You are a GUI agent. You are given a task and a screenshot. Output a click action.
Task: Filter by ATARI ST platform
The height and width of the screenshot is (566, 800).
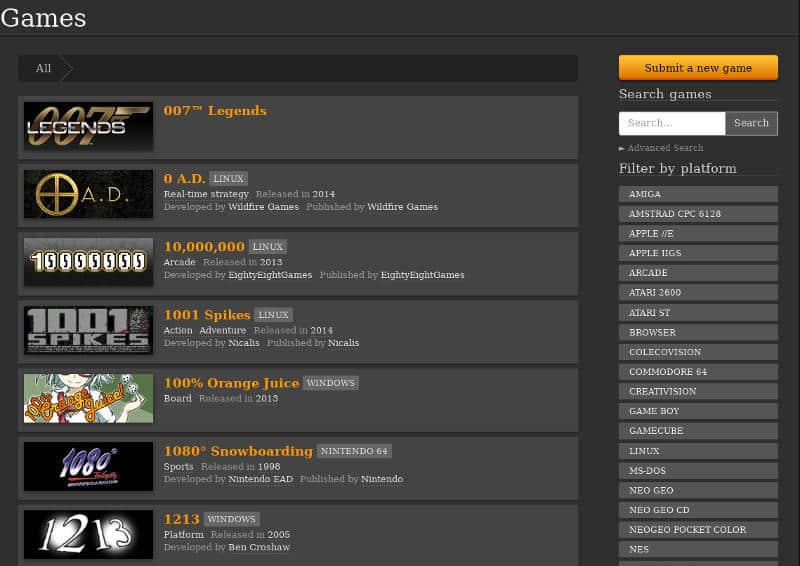tap(698, 312)
